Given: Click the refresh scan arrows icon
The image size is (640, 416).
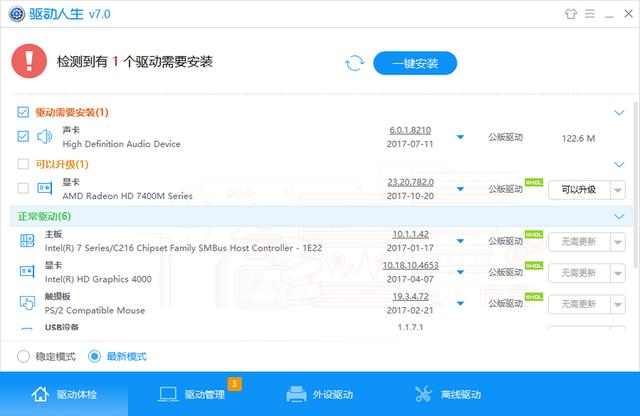Looking at the screenshot, I should [355, 63].
